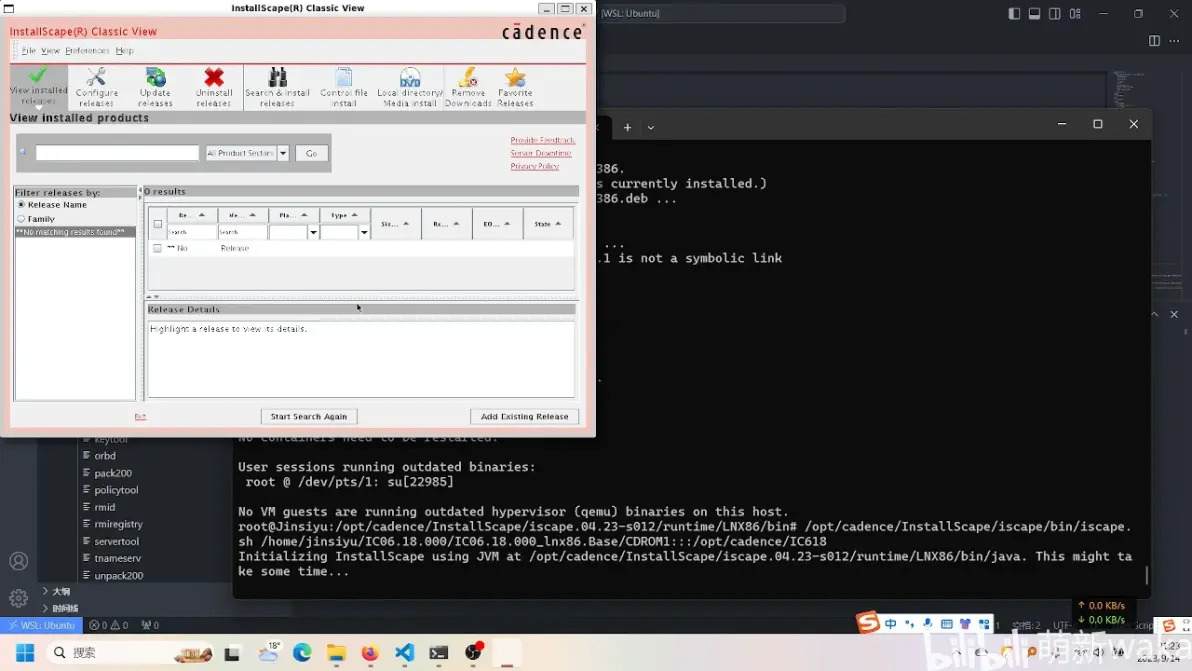The image size is (1192, 671).
Task: Split the VS Code editor
Action: point(1154,41)
